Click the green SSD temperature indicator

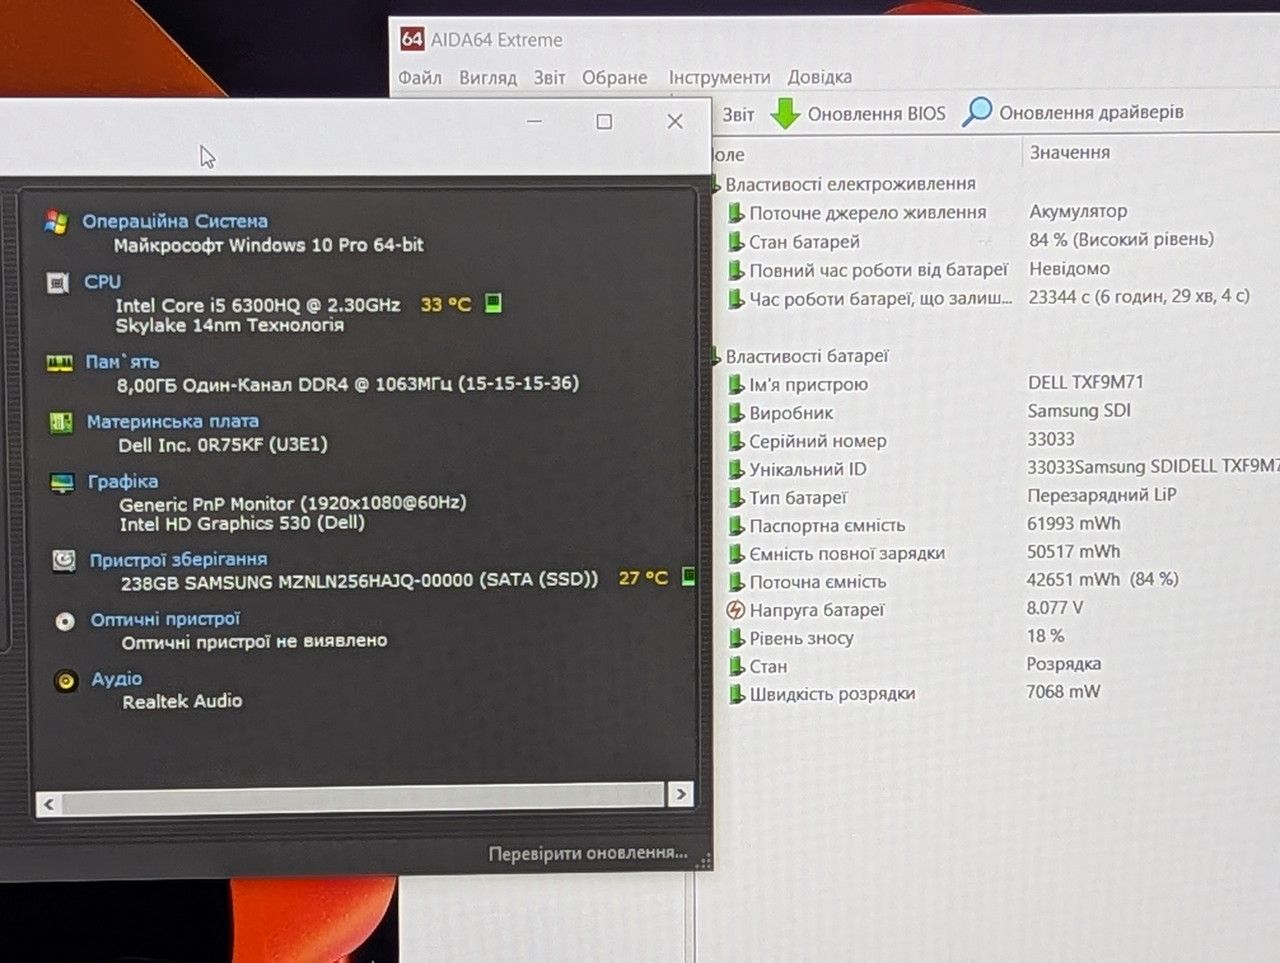[x=689, y=576]
